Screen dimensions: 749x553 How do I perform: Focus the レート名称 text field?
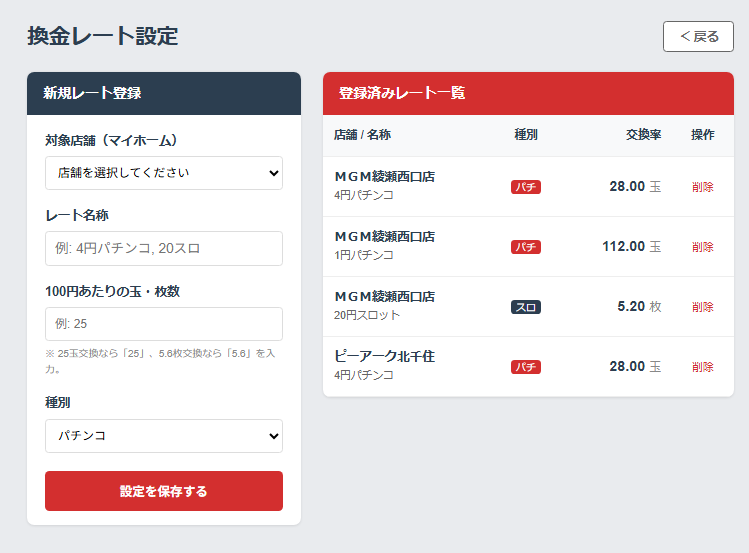[x=164, y=249]
